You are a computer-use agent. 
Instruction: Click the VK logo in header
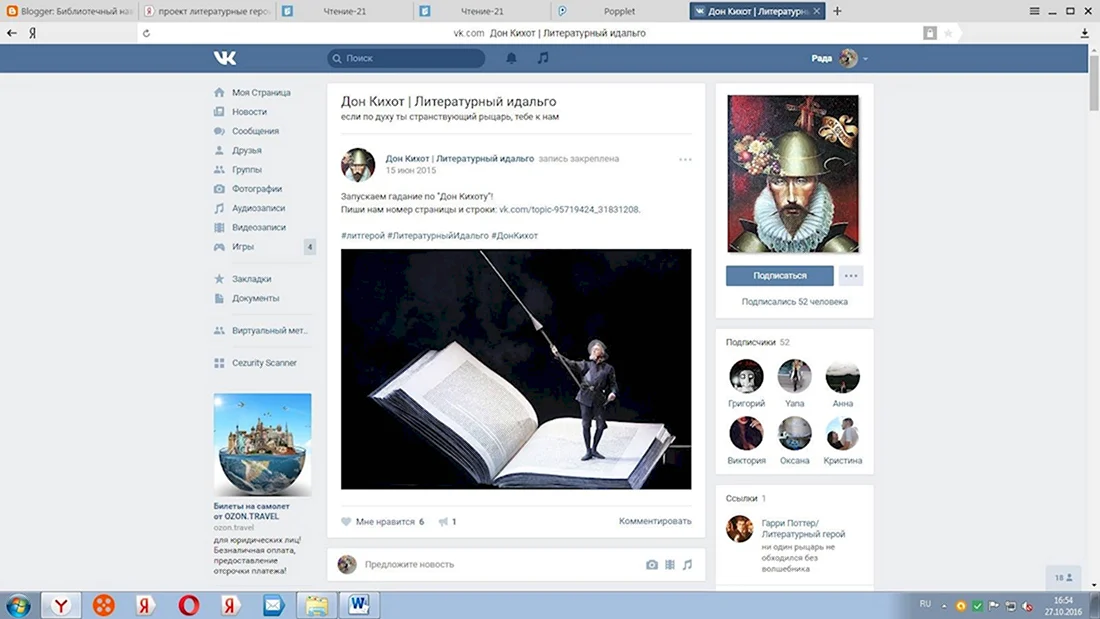(x=224, y=58)
